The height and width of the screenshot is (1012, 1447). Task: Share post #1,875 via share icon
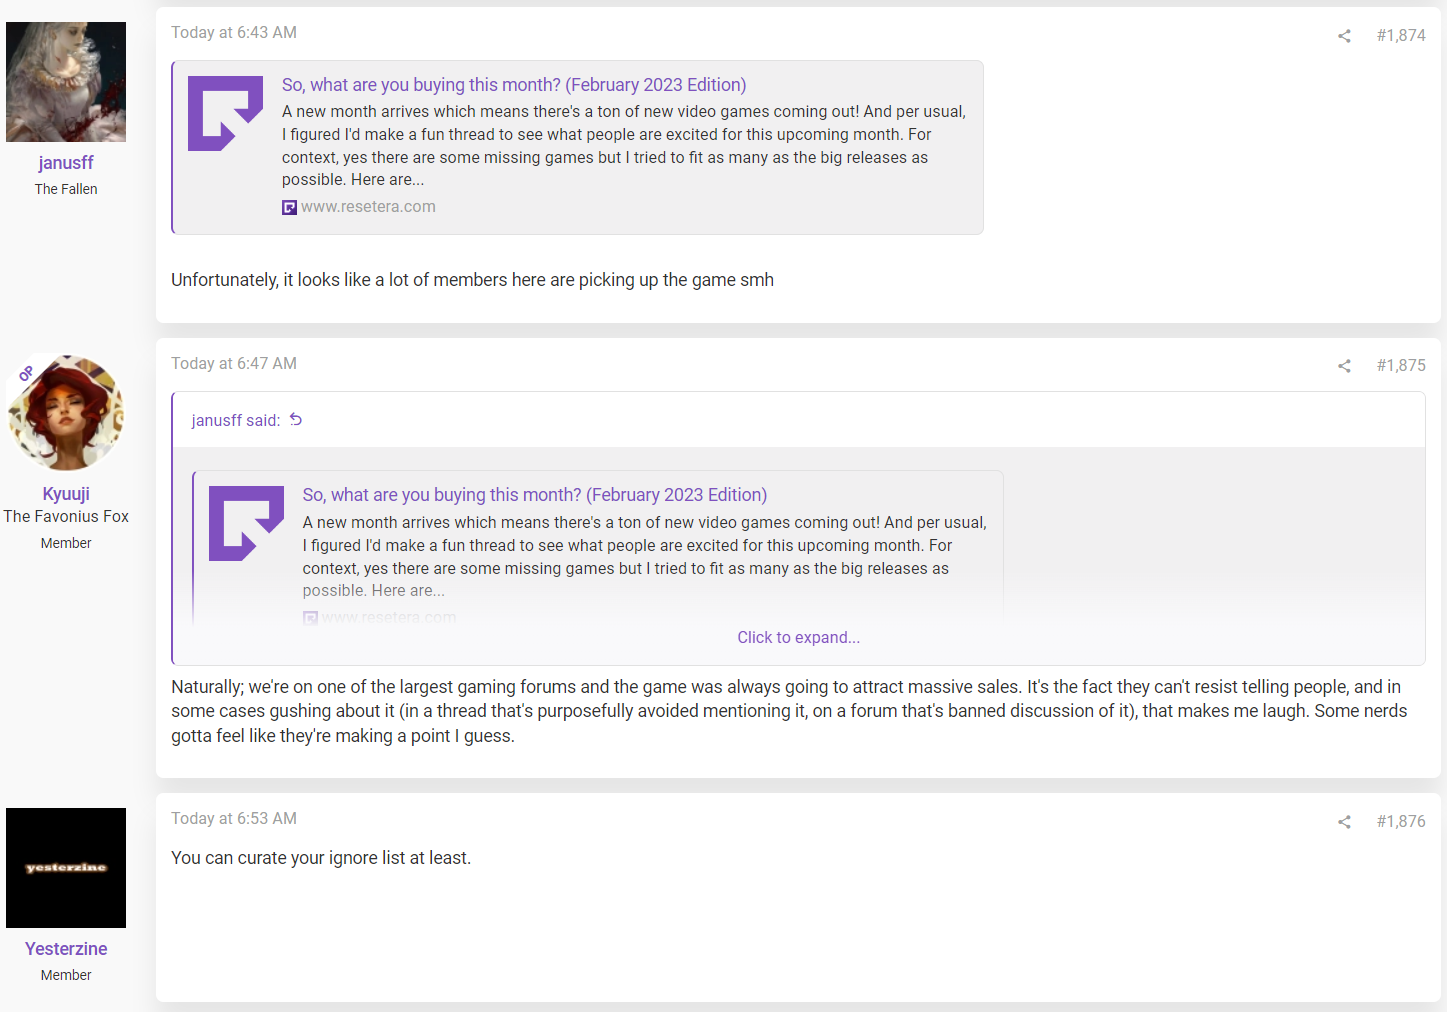pyautogui.click(x=1344, y=366)
